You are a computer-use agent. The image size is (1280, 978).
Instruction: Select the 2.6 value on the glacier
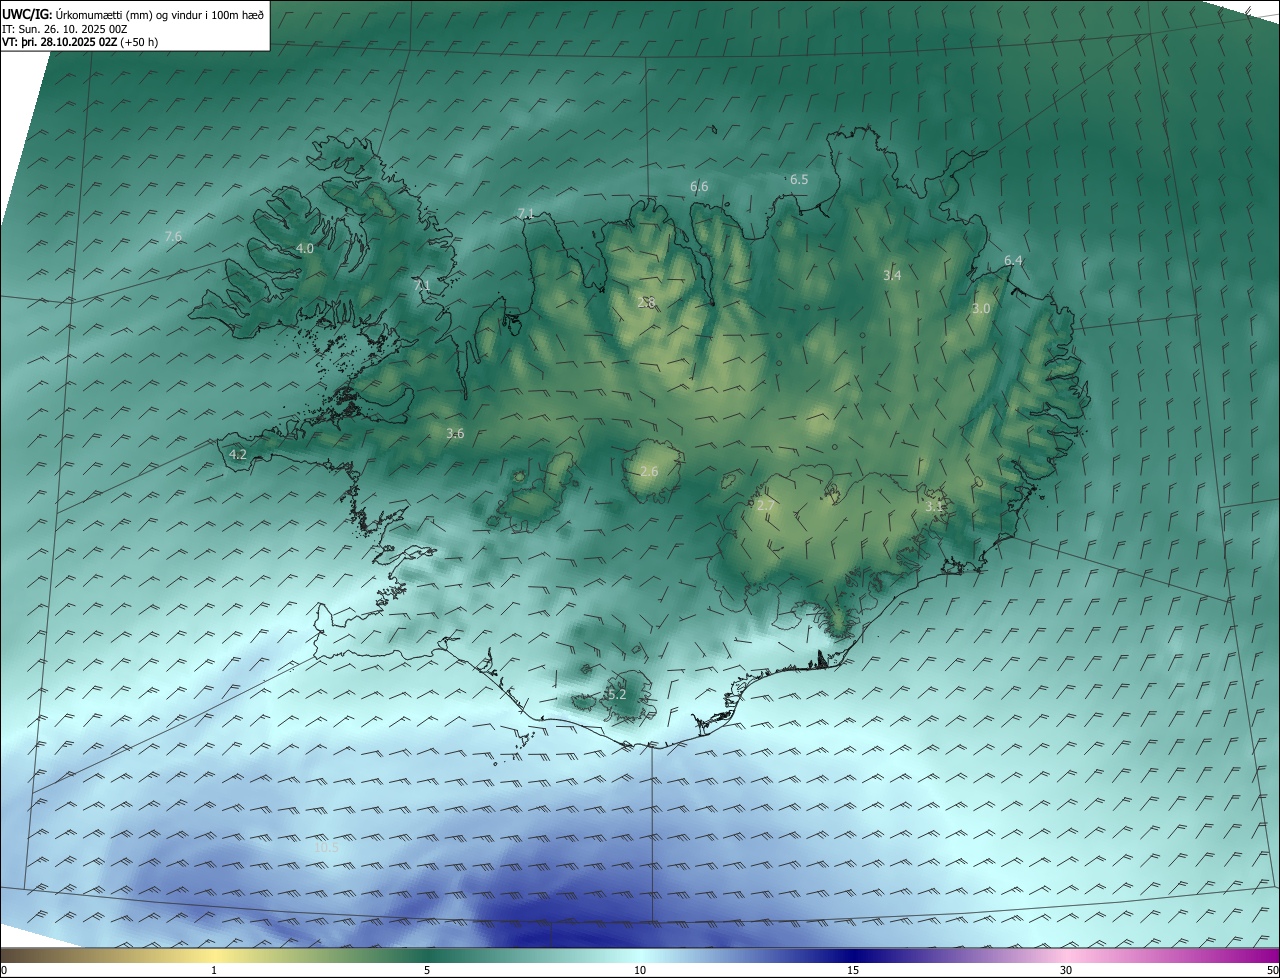click(649, 472)
